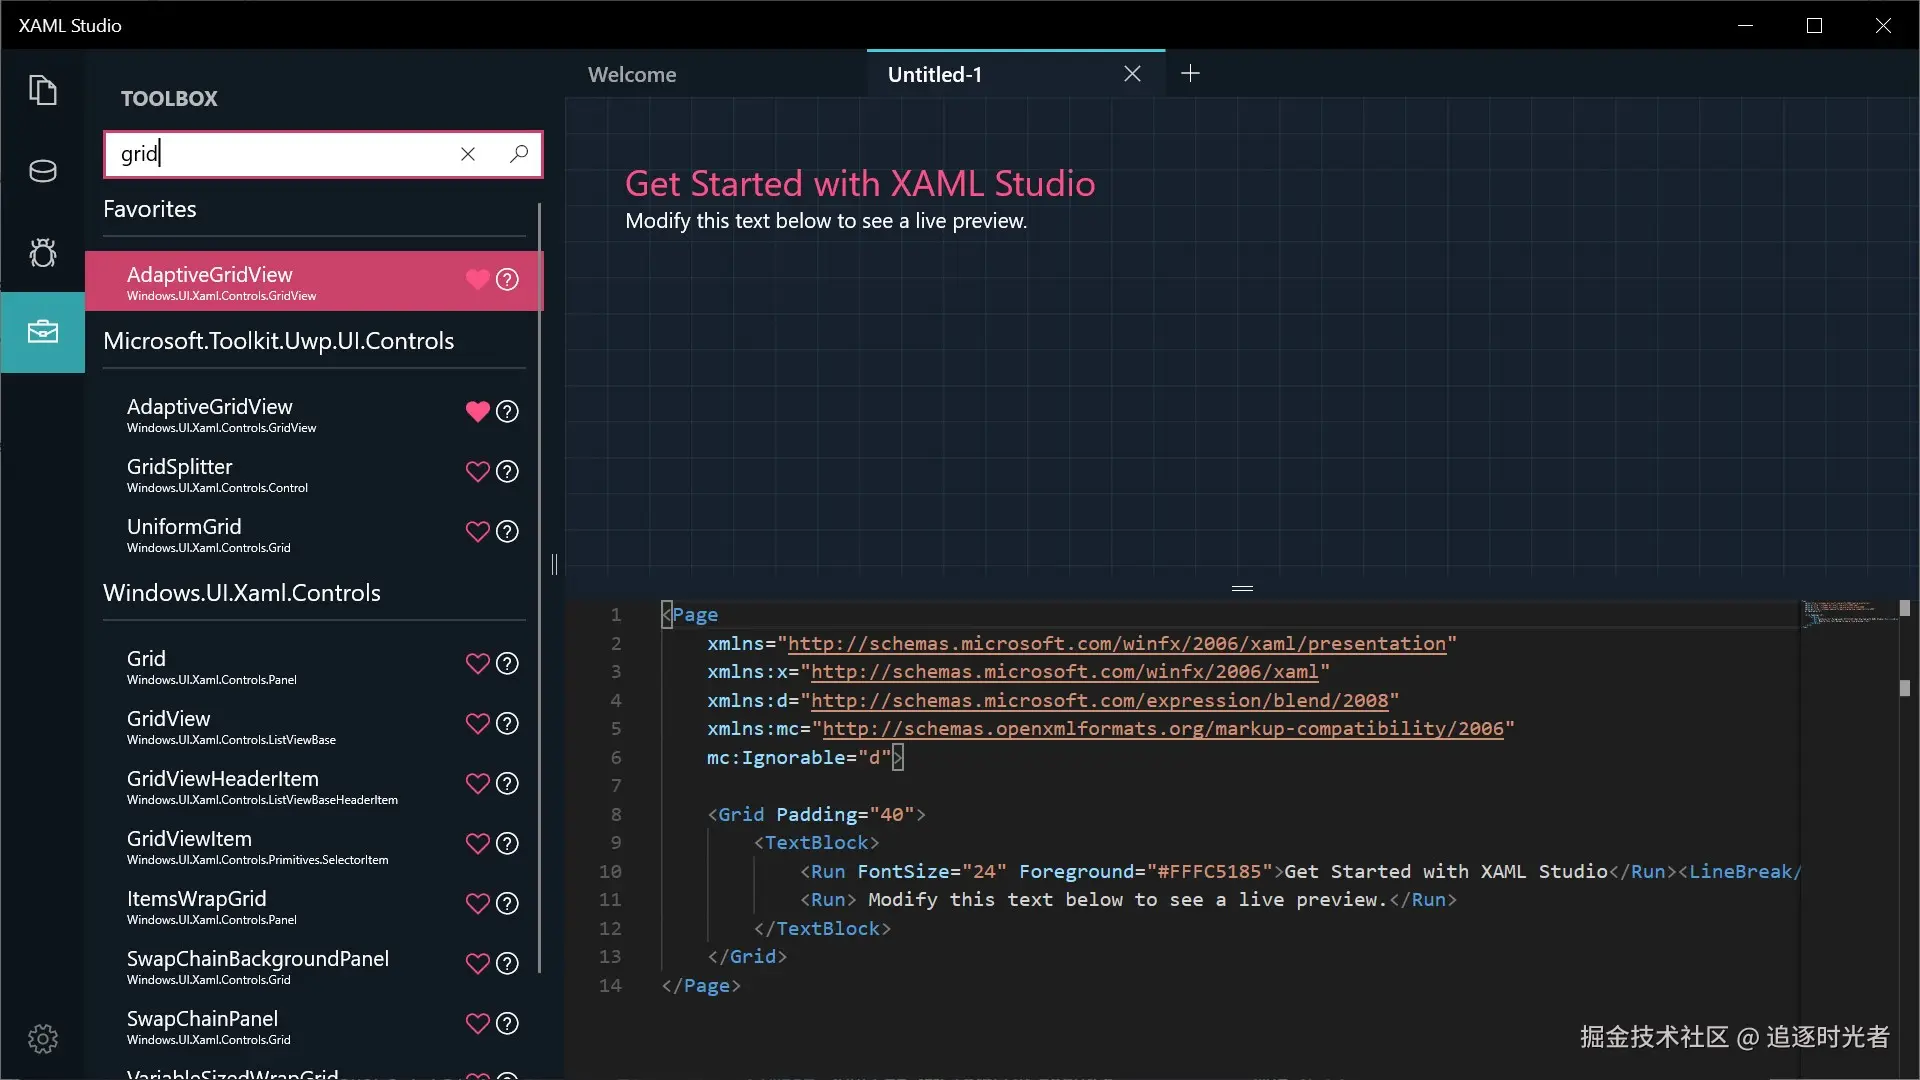The image size is (1920, 1080).
Task: Select the Toolbox briefcase sidebar icon
Action: (x=42, y=332)
